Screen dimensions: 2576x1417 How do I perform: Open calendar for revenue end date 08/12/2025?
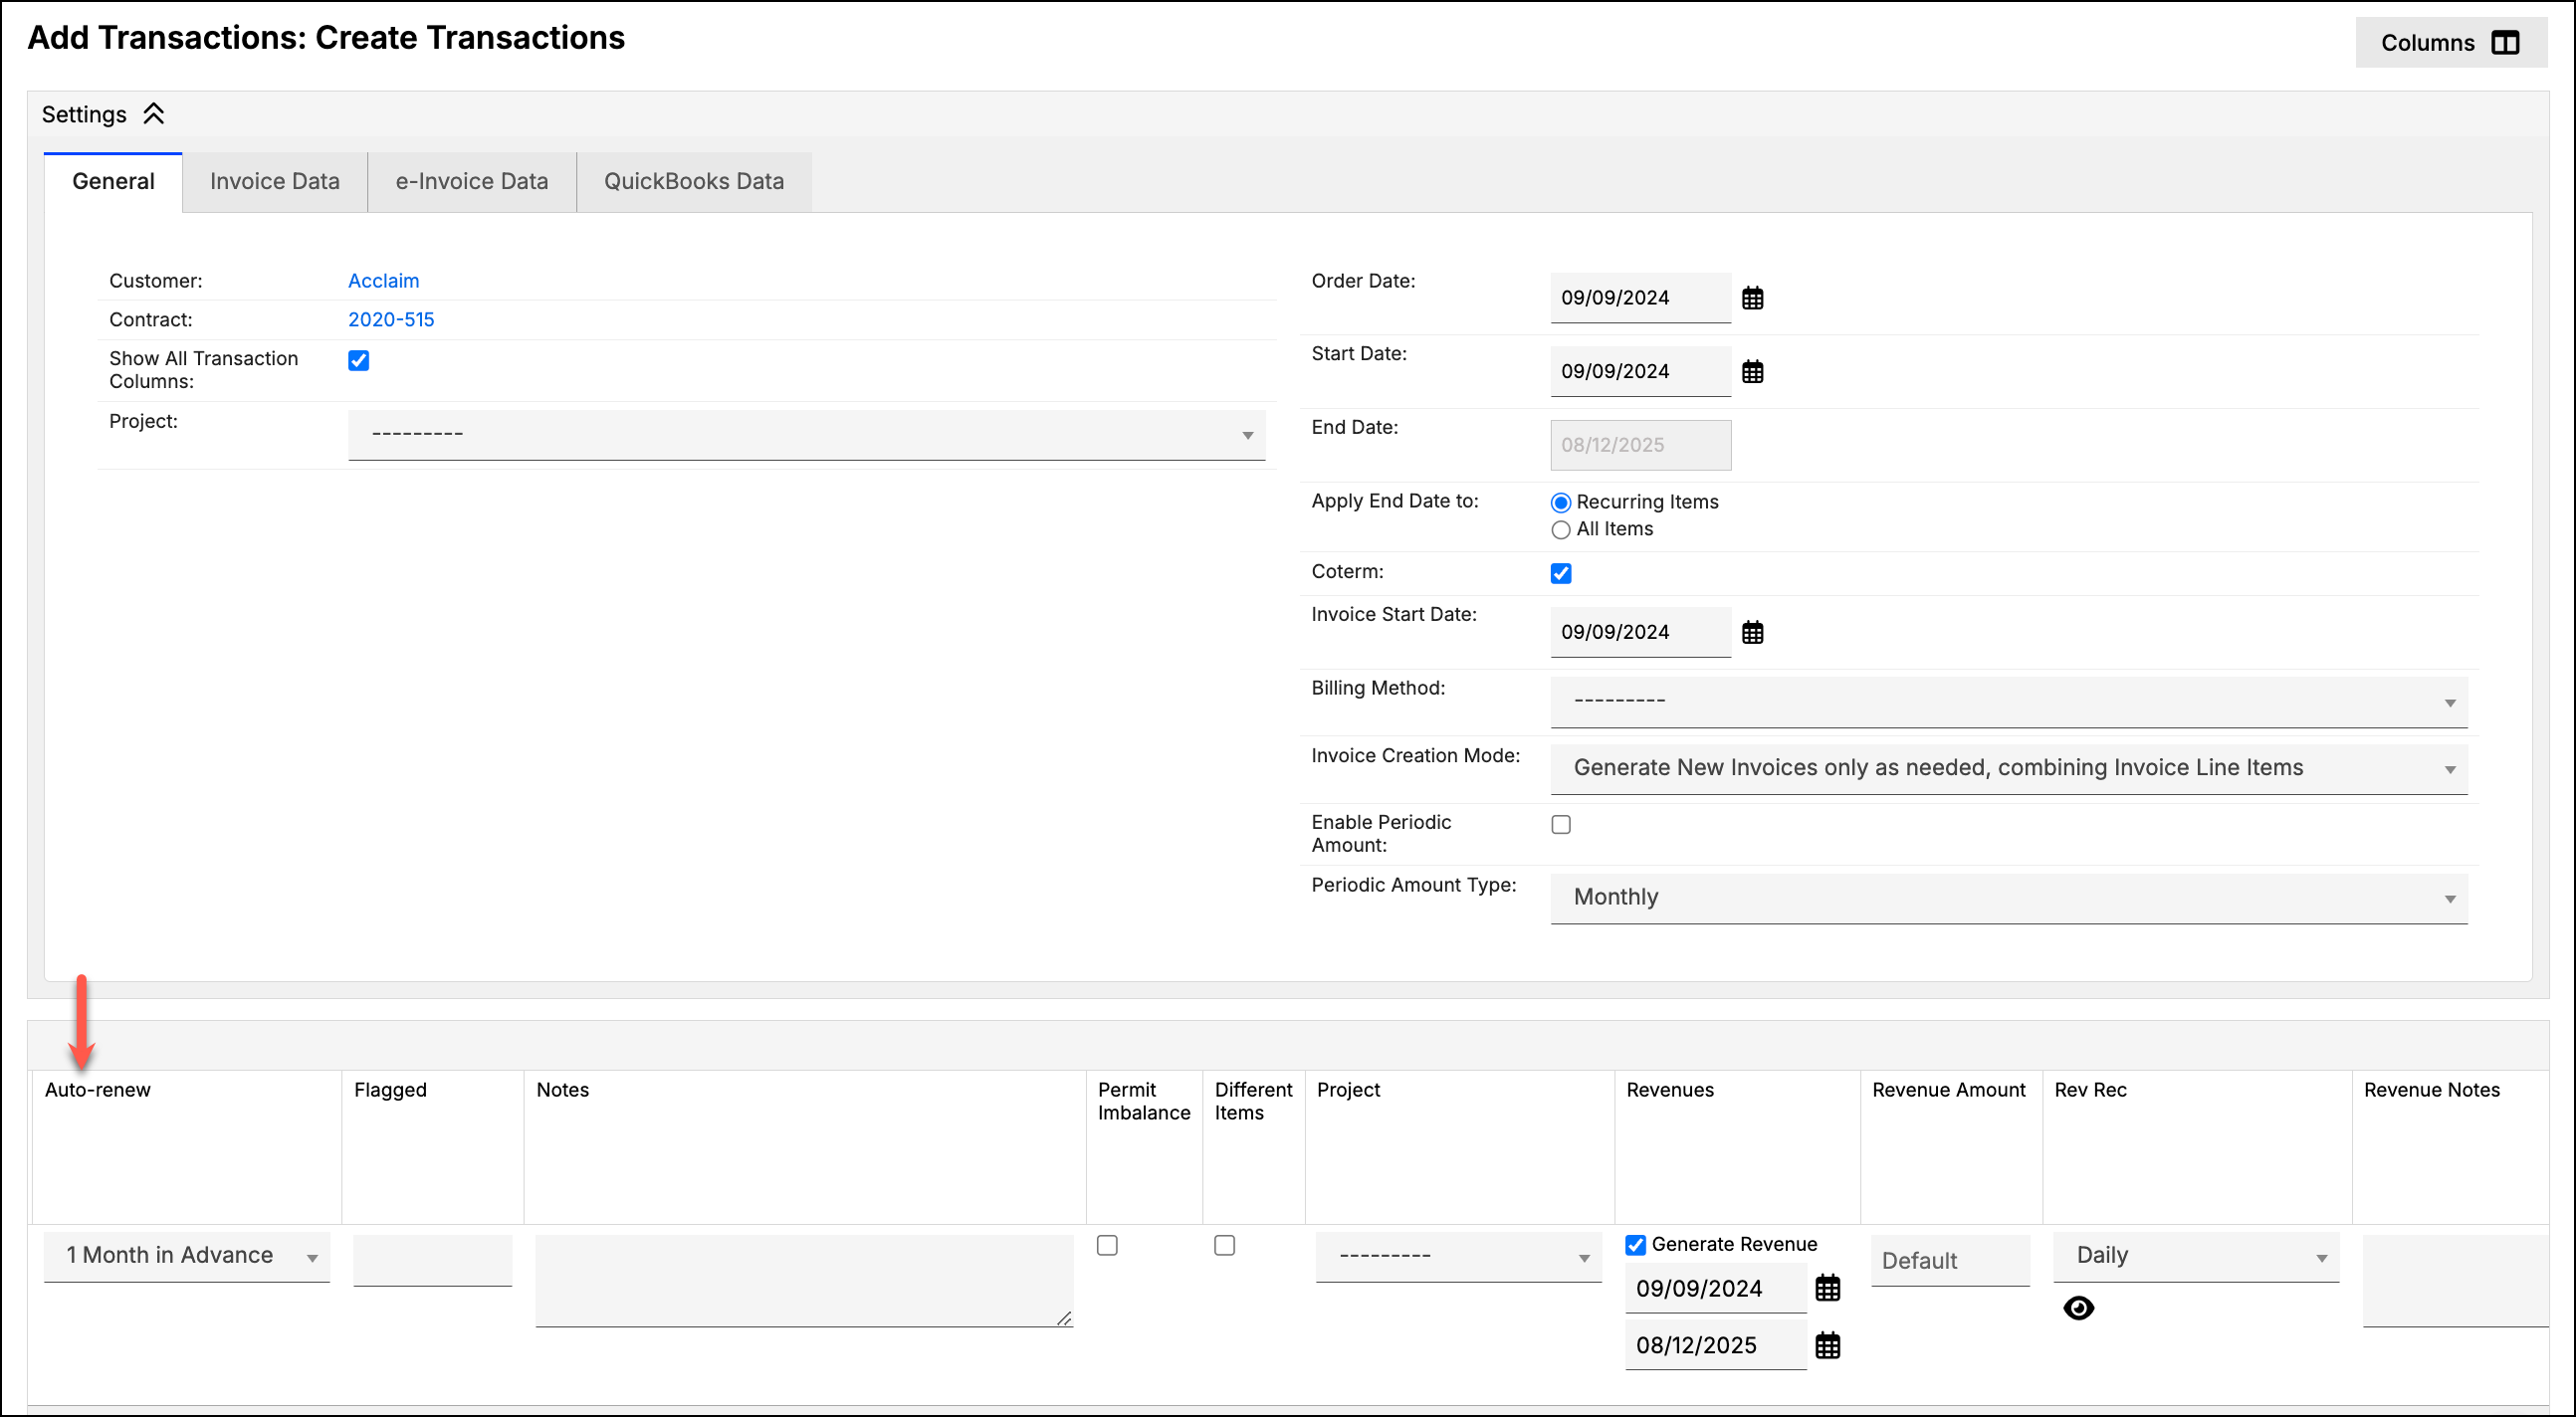coord(1827,1346)
